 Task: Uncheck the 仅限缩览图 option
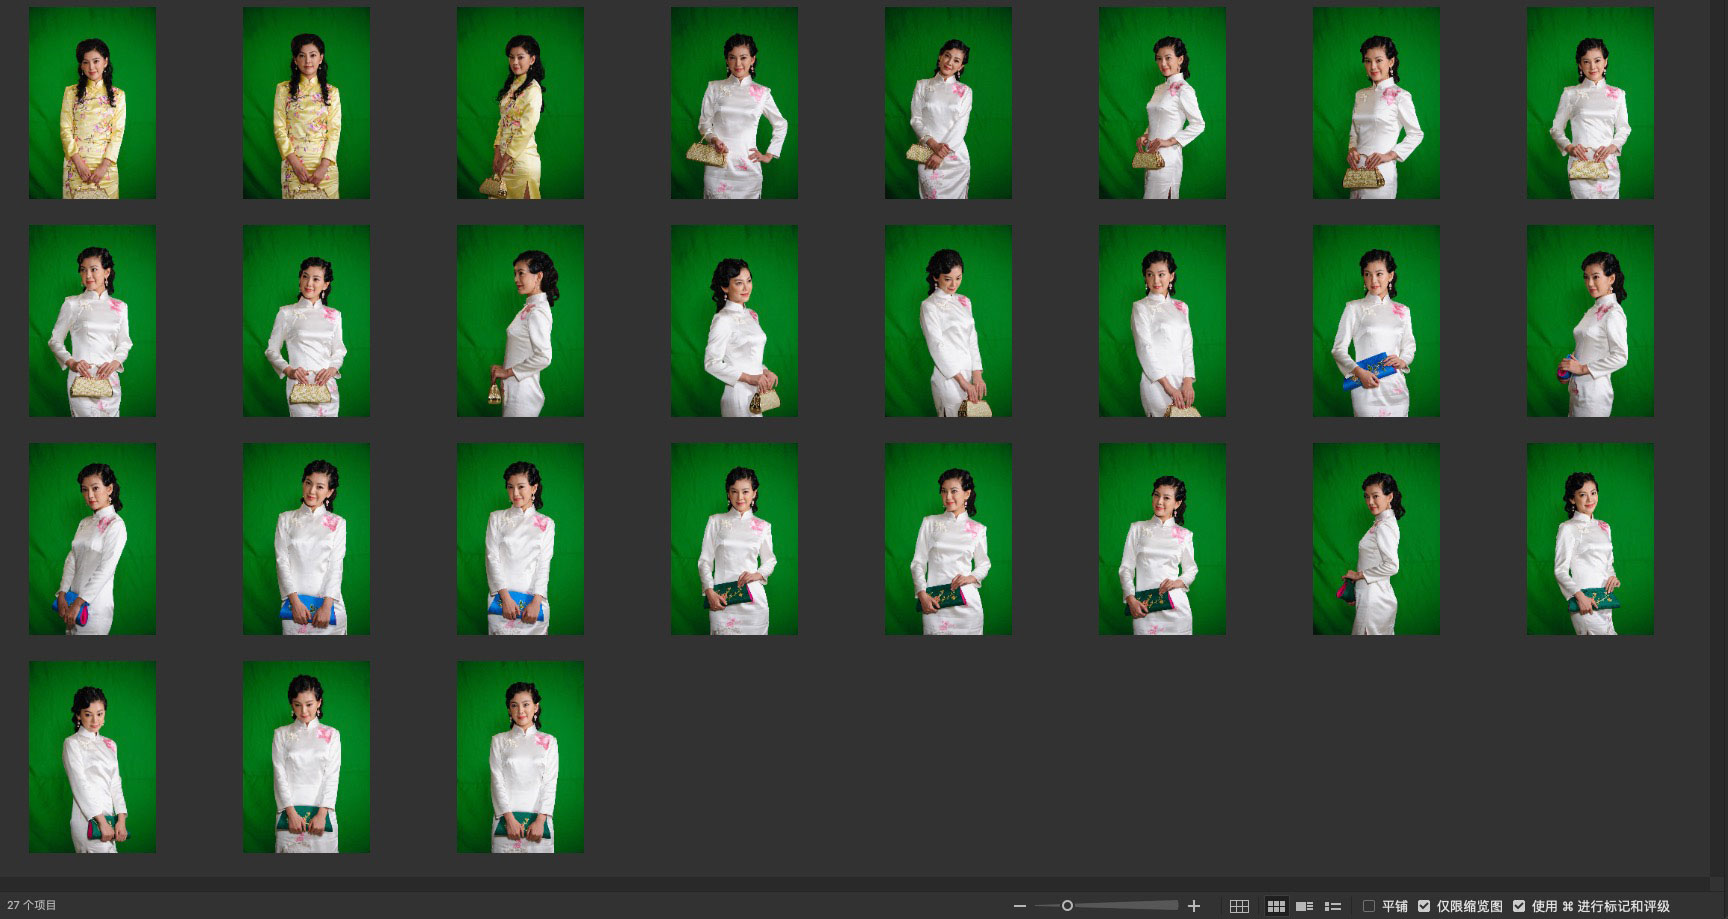coord(1424,906)
